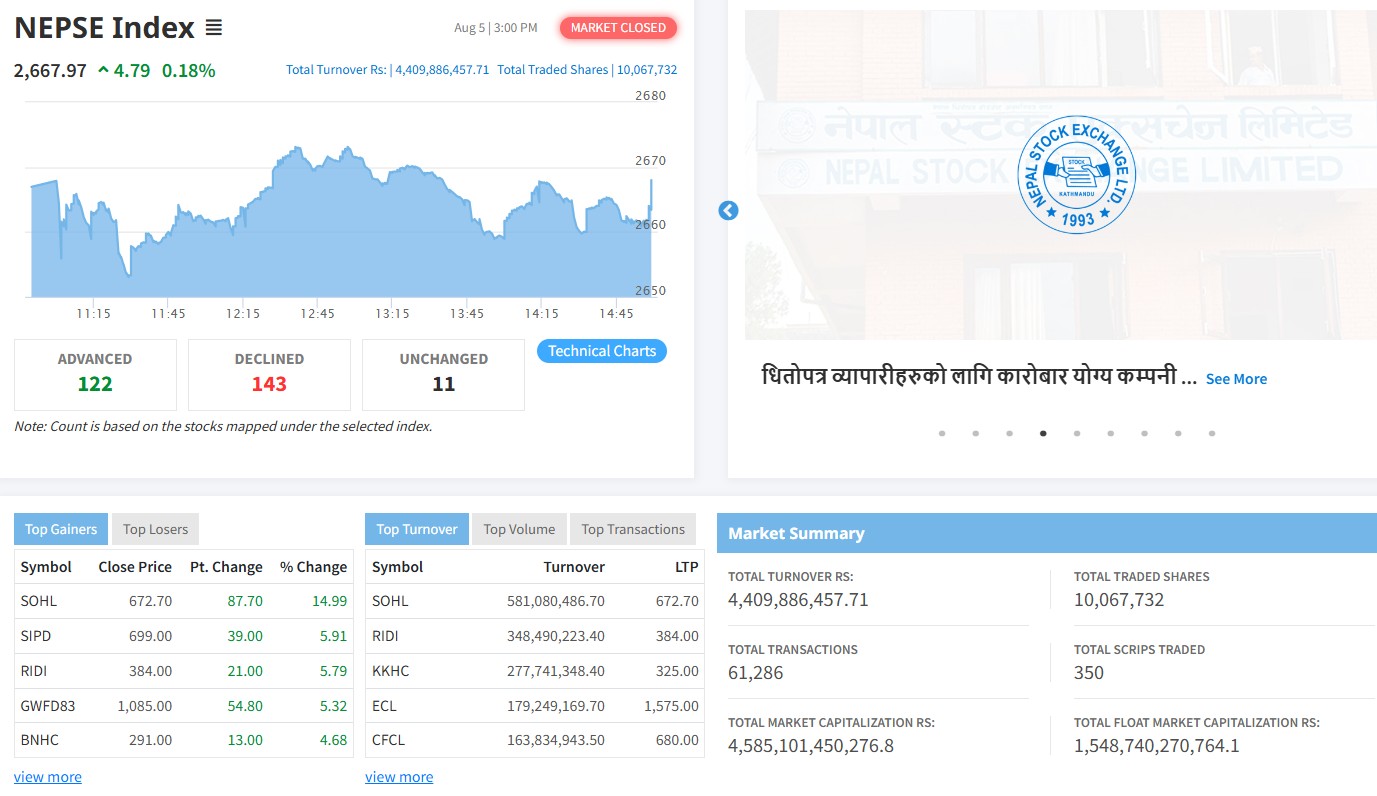Image resolution: width=1377 pixels, height=796 pixels.
Task: Switch to Top Losers tab
Action: [x=155, y=529]
